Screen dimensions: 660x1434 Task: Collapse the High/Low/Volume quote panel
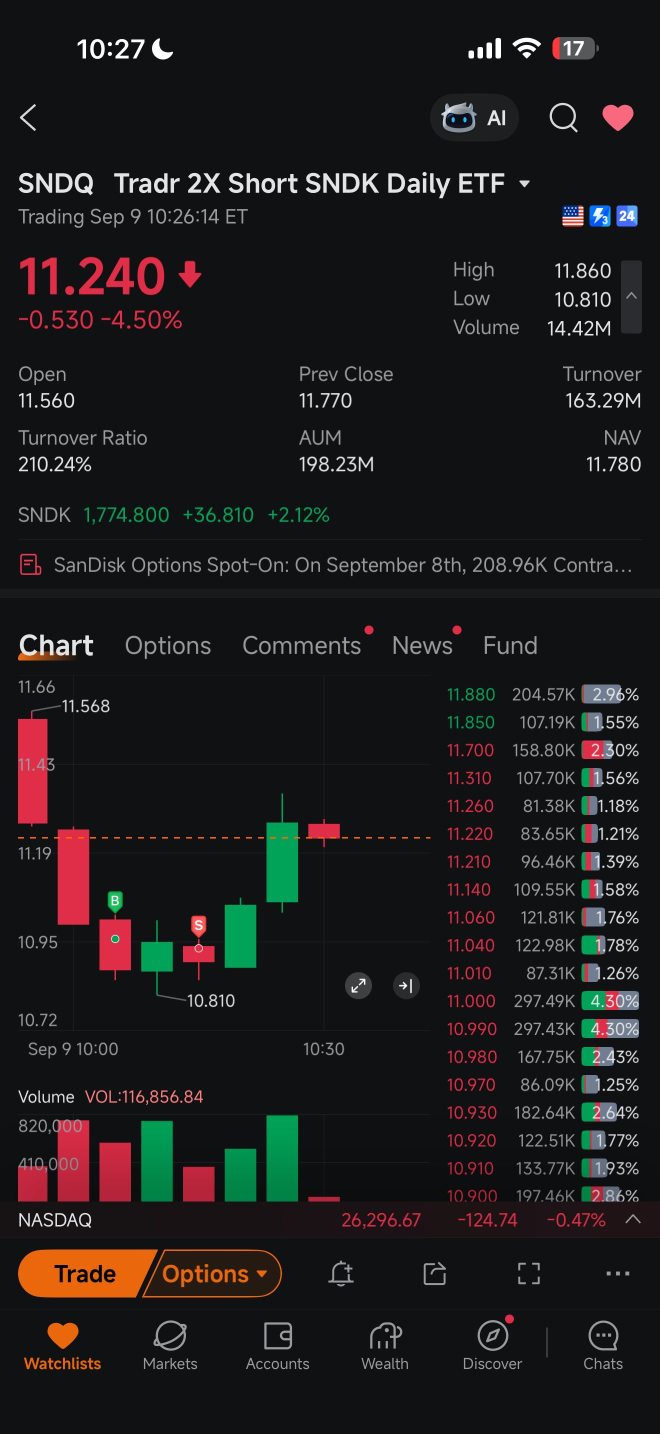coord(631,297)
